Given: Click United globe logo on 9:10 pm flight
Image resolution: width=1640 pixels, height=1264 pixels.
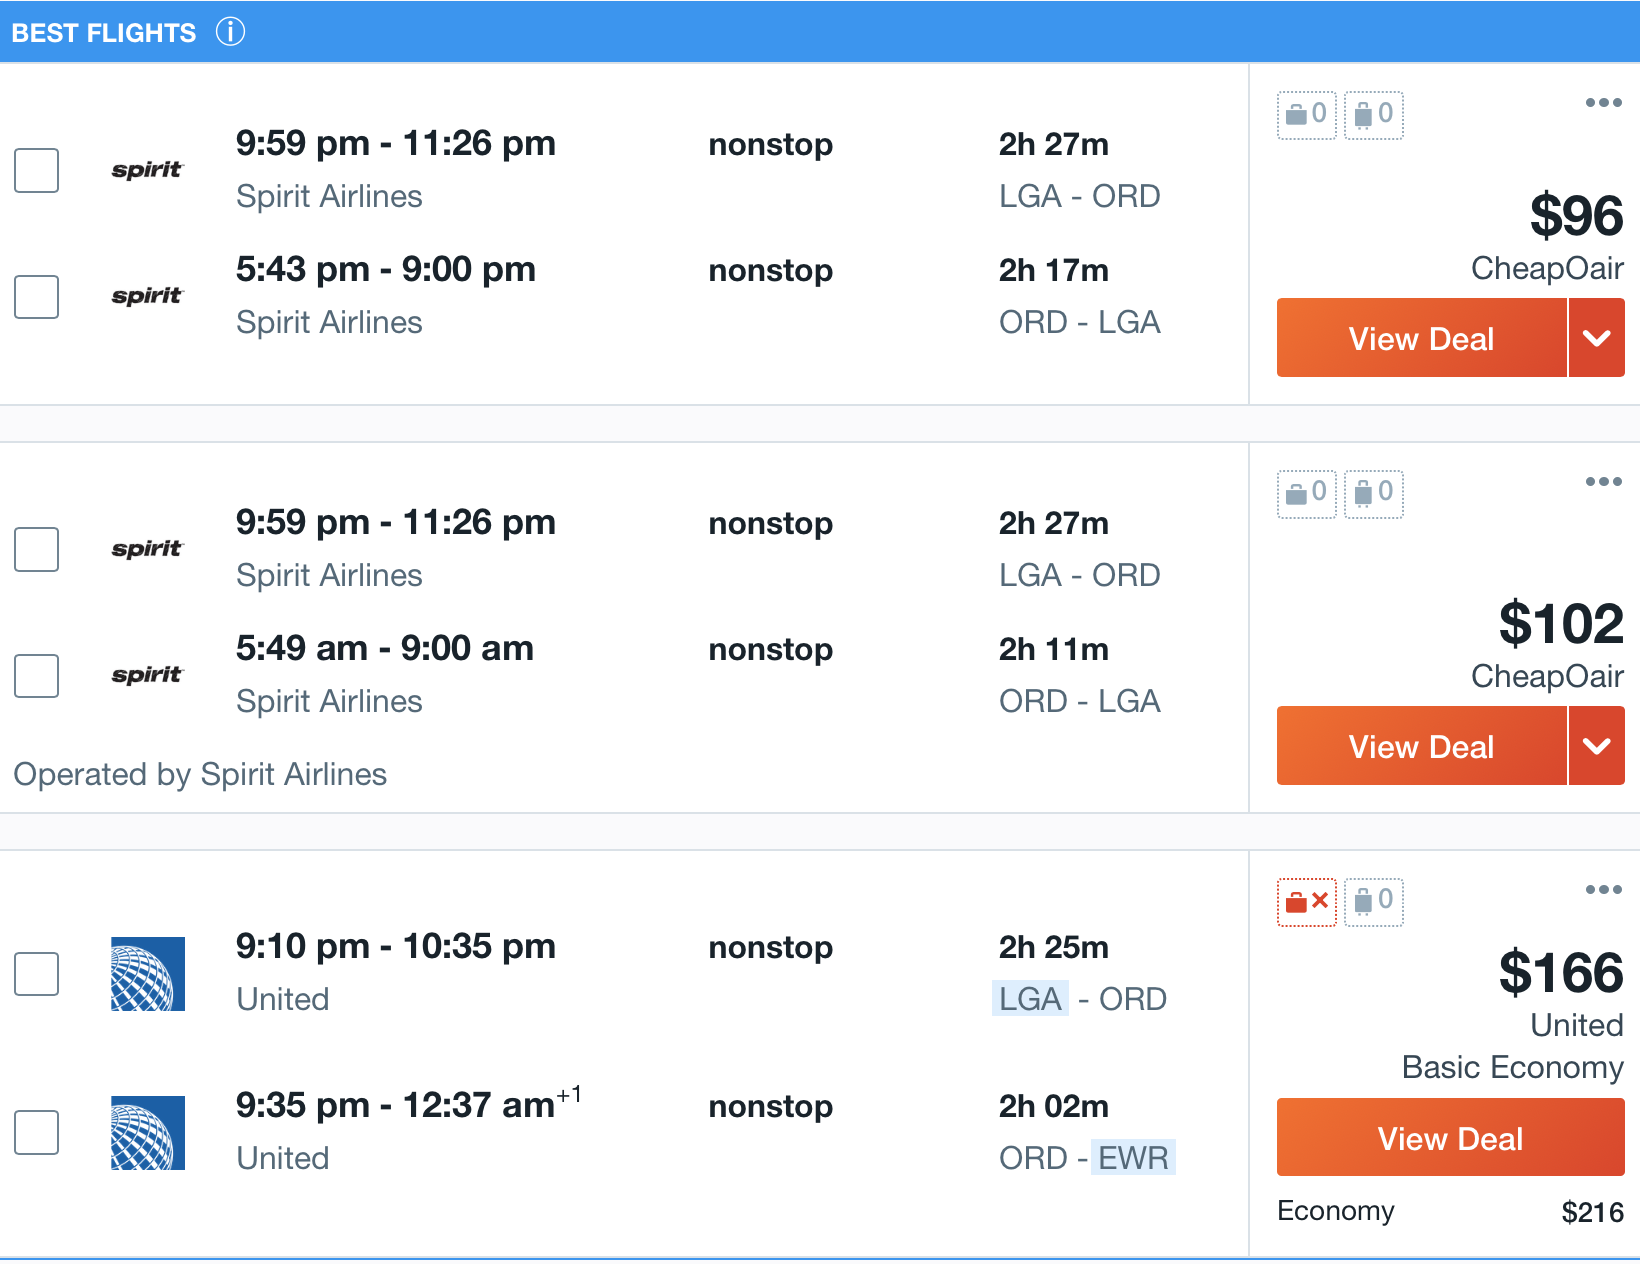Looking at the screenshot, I should (x=147, y=974).
